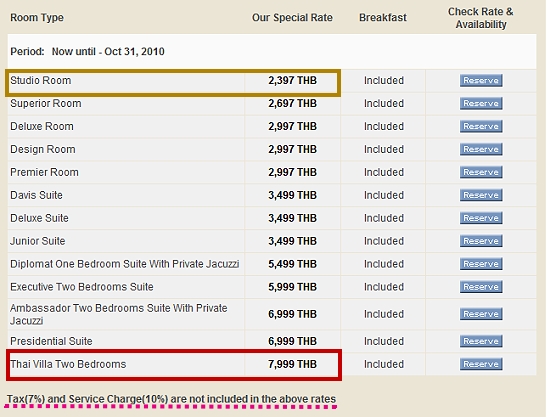Reserve Ambassador Two Bedrooms Suite
This screenshot has height=417, width=550.
click(481, 314)
